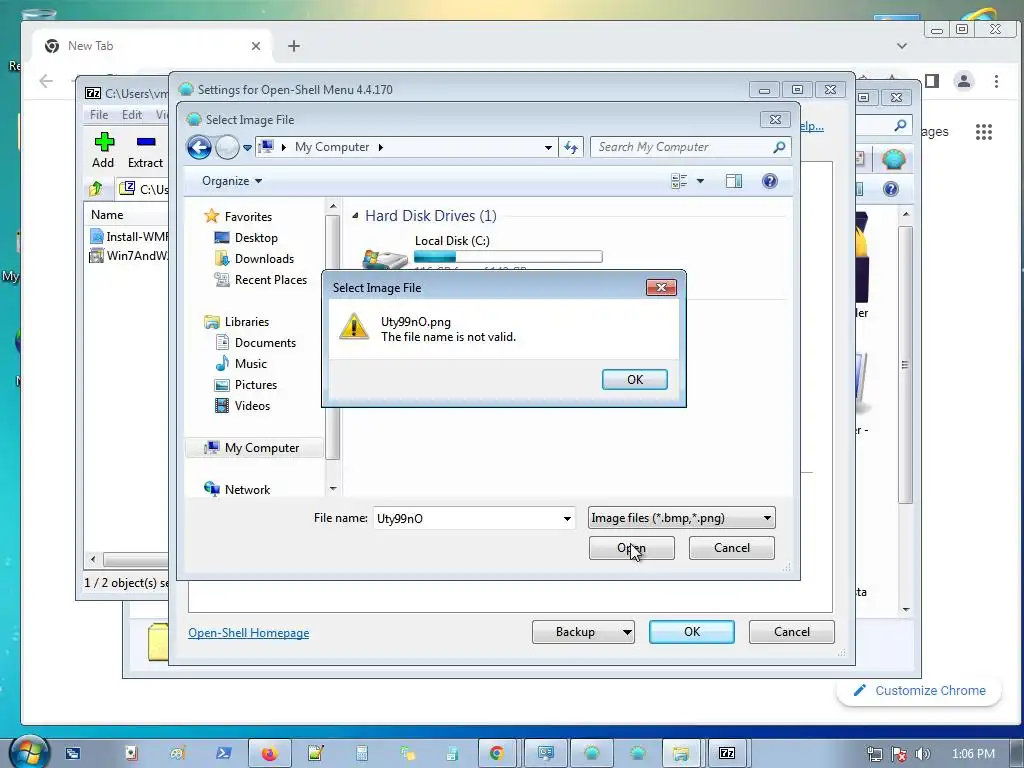Screen dimensions: 1024x768
Task: Click OK in the invalid file name warning
Action: pos(634,379)
